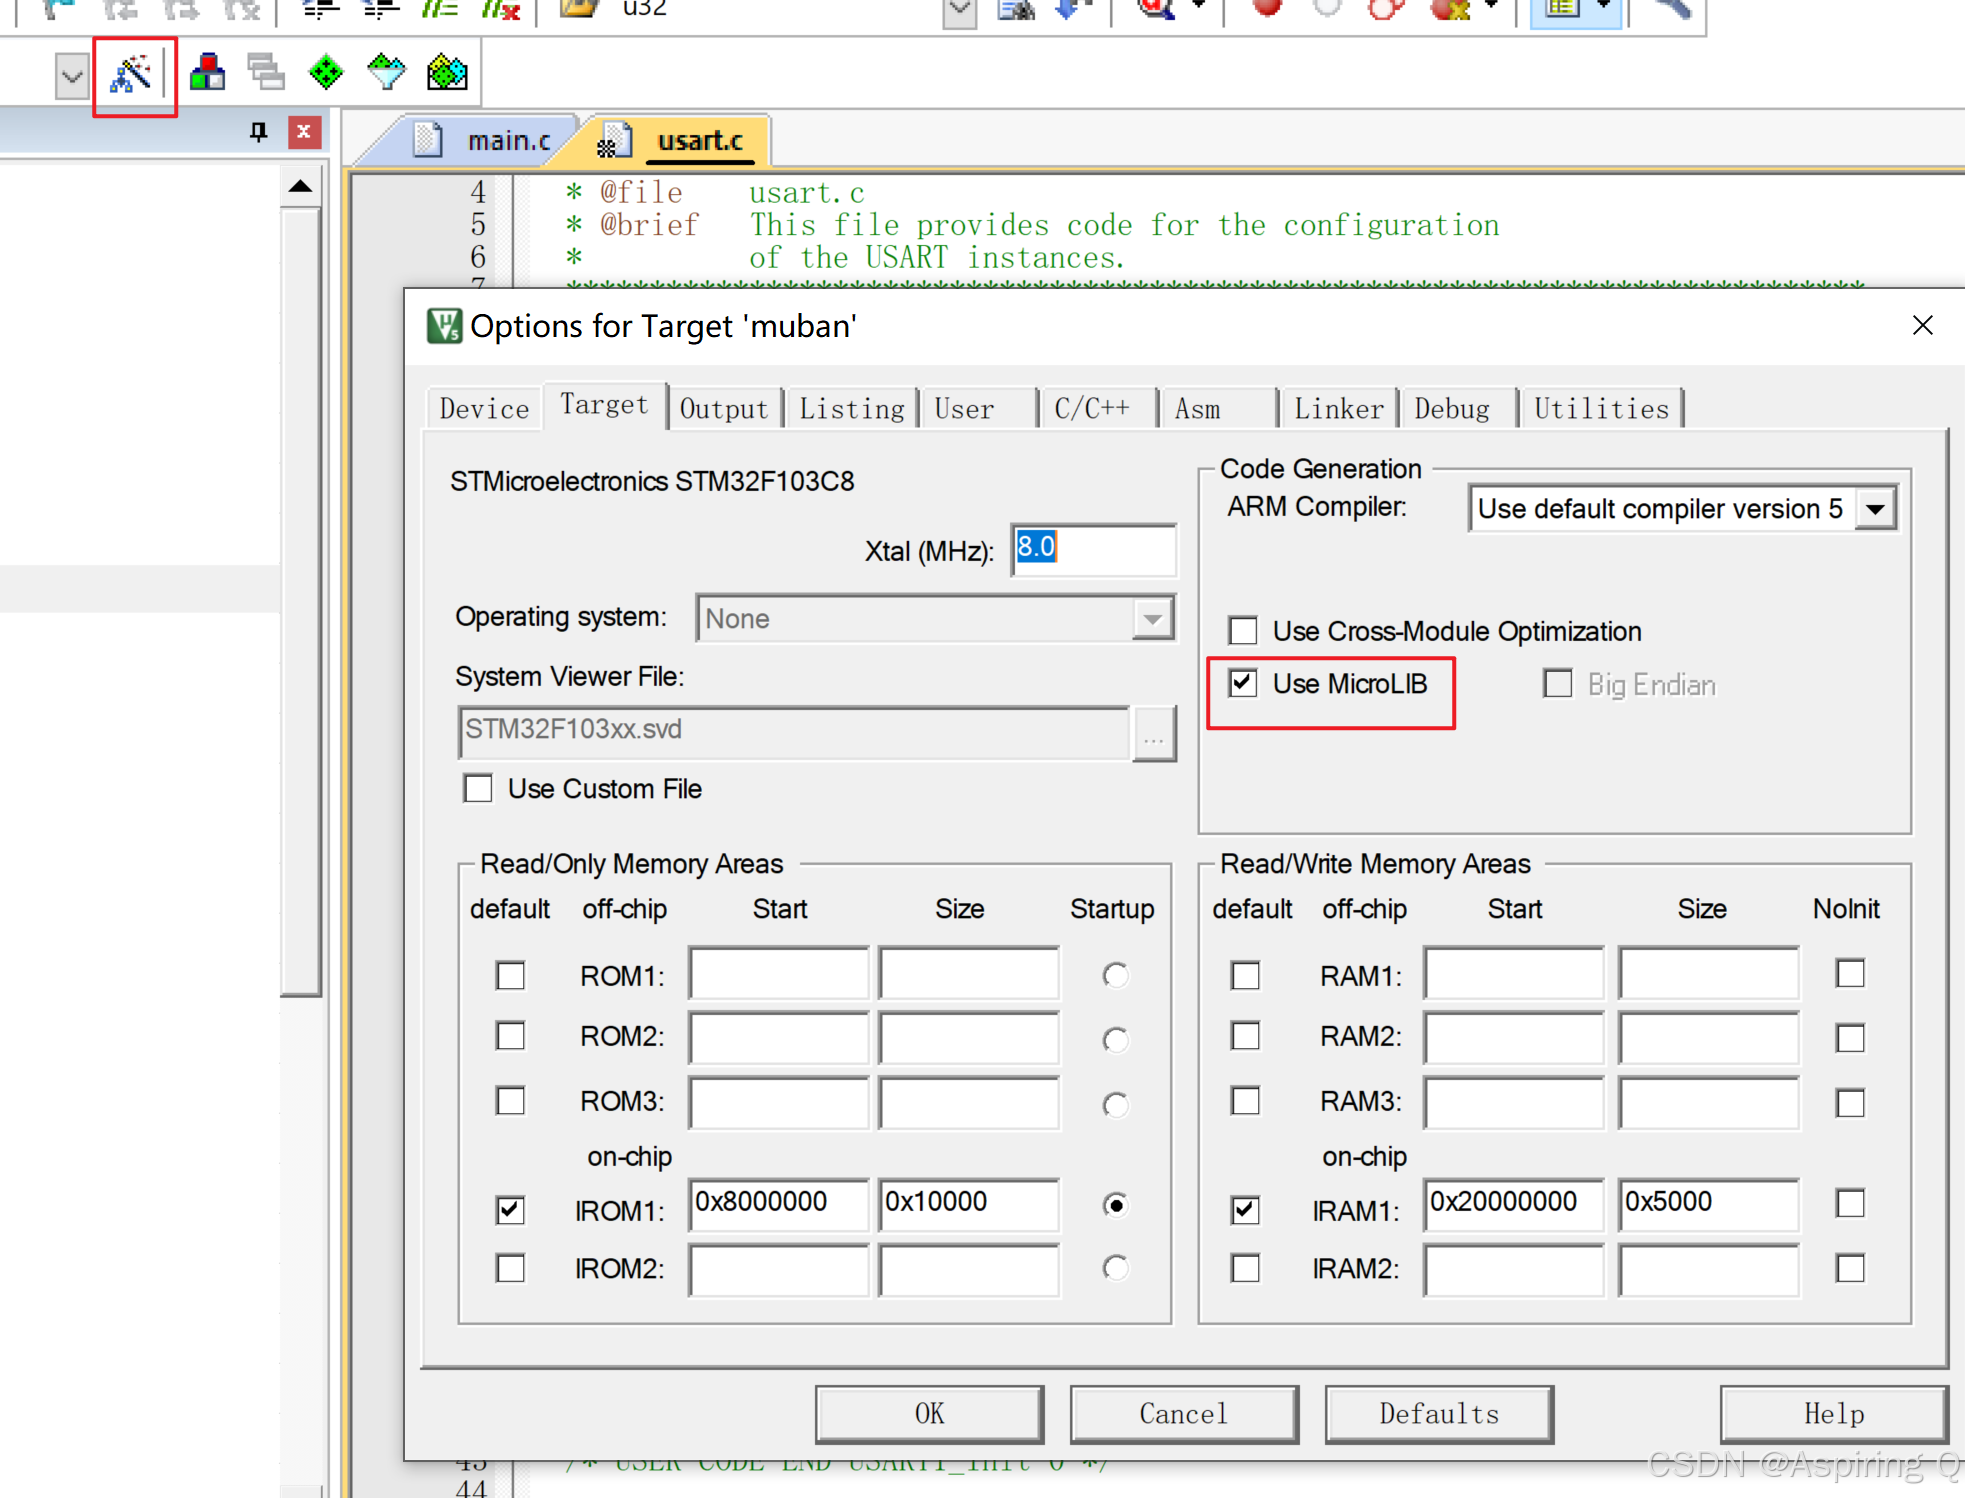
Task: Click Select Software Packs funnel icon
Action: 386,73
